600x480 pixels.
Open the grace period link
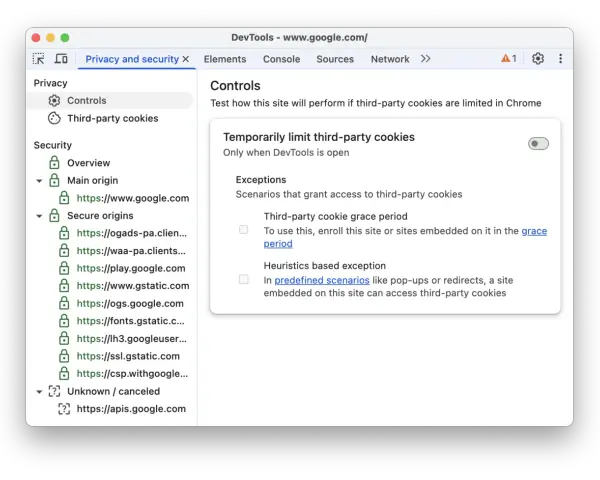click(x=534, y=231)
